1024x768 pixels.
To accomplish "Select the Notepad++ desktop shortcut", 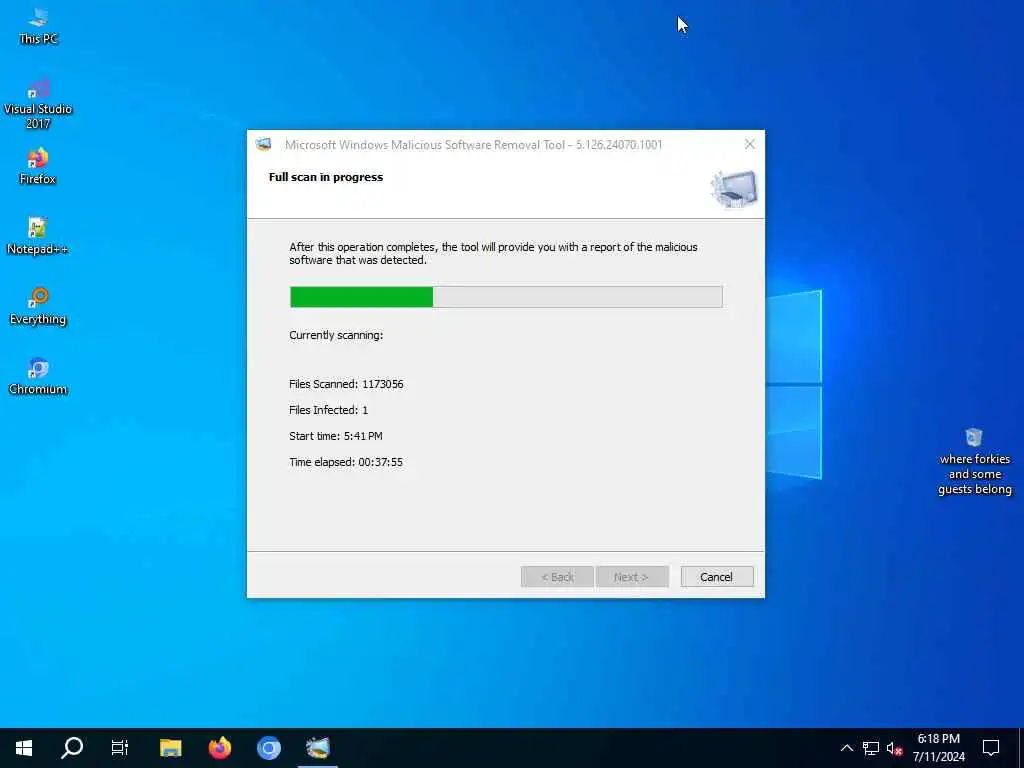I will 38,236.
